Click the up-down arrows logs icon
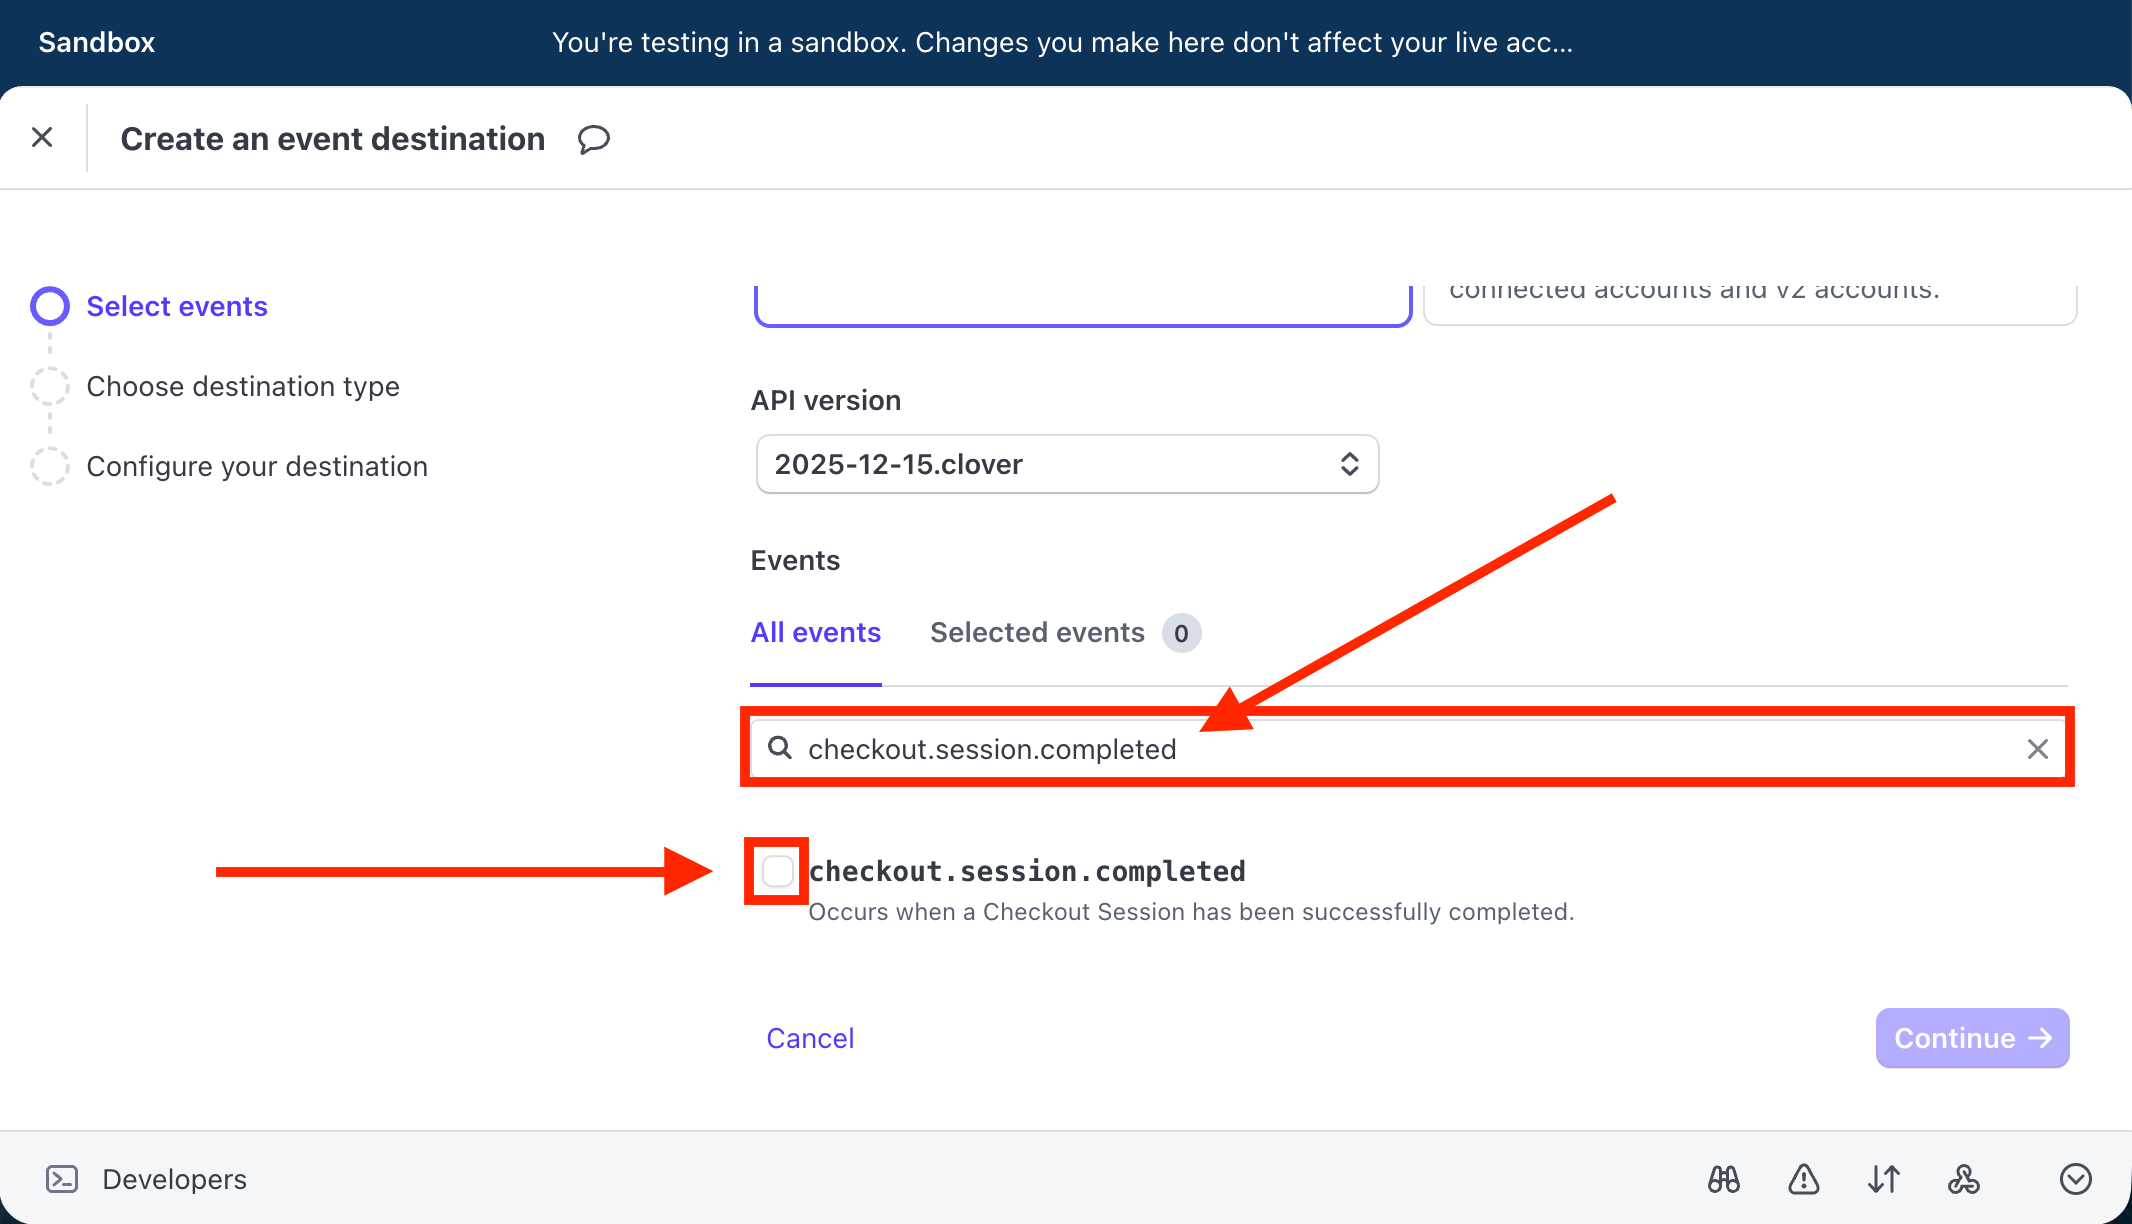The height and width of the screenshot is (1224, 2132). pos(1883,1179)
